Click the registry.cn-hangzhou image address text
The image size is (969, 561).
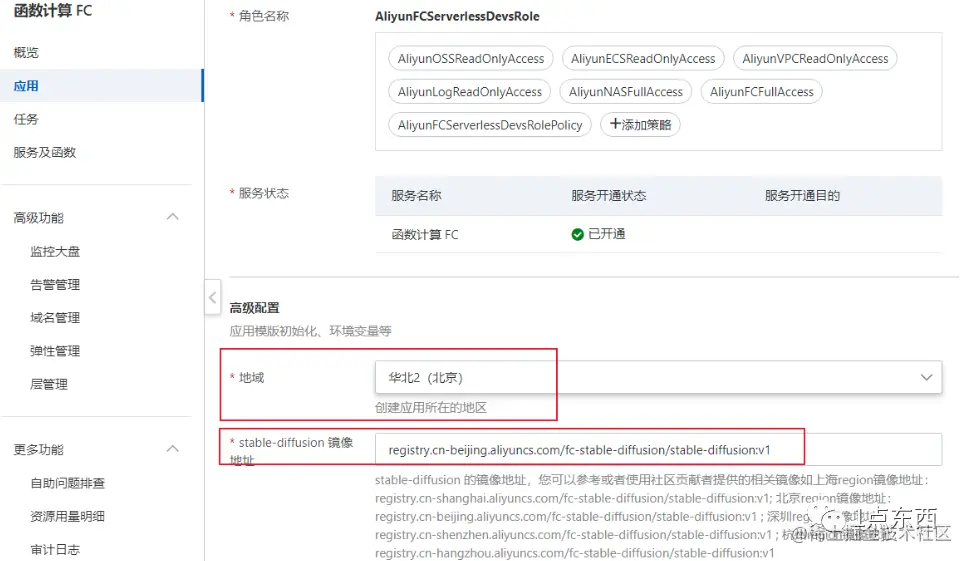click(x=575, y=553)
